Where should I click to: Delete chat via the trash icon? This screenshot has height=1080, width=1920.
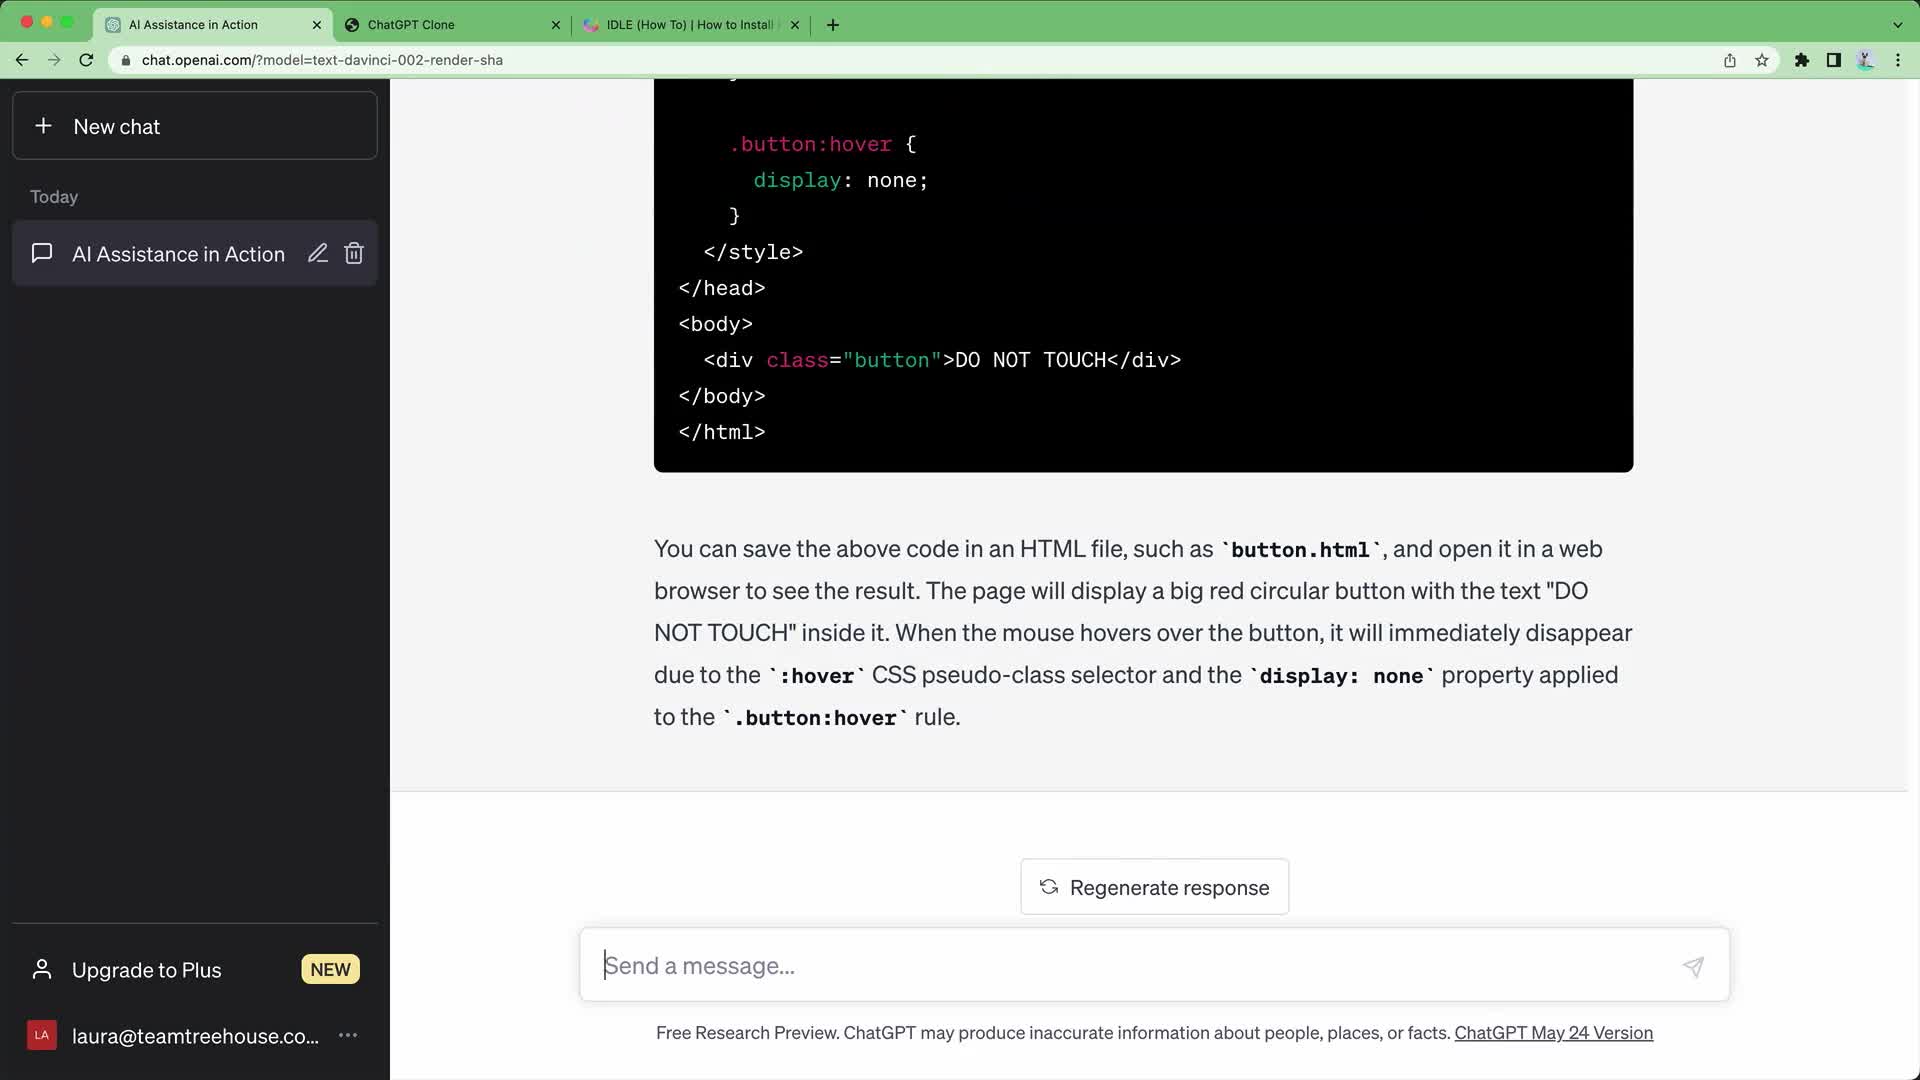[353, 253]
